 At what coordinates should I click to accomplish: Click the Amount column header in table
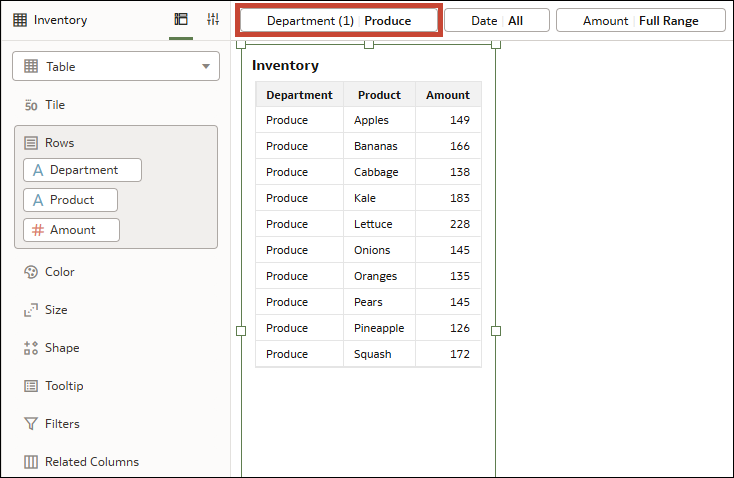pos(447,95)
